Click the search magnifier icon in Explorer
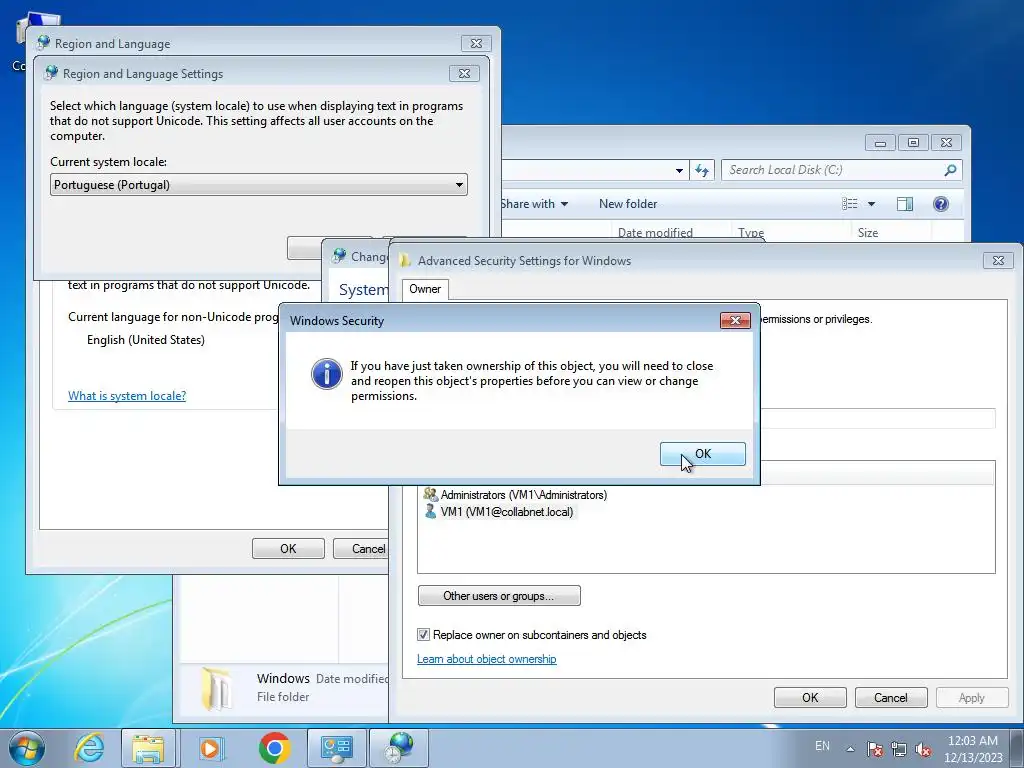Screen dimensions: 1024x768 pyautogui.click(x=950, y=170)
